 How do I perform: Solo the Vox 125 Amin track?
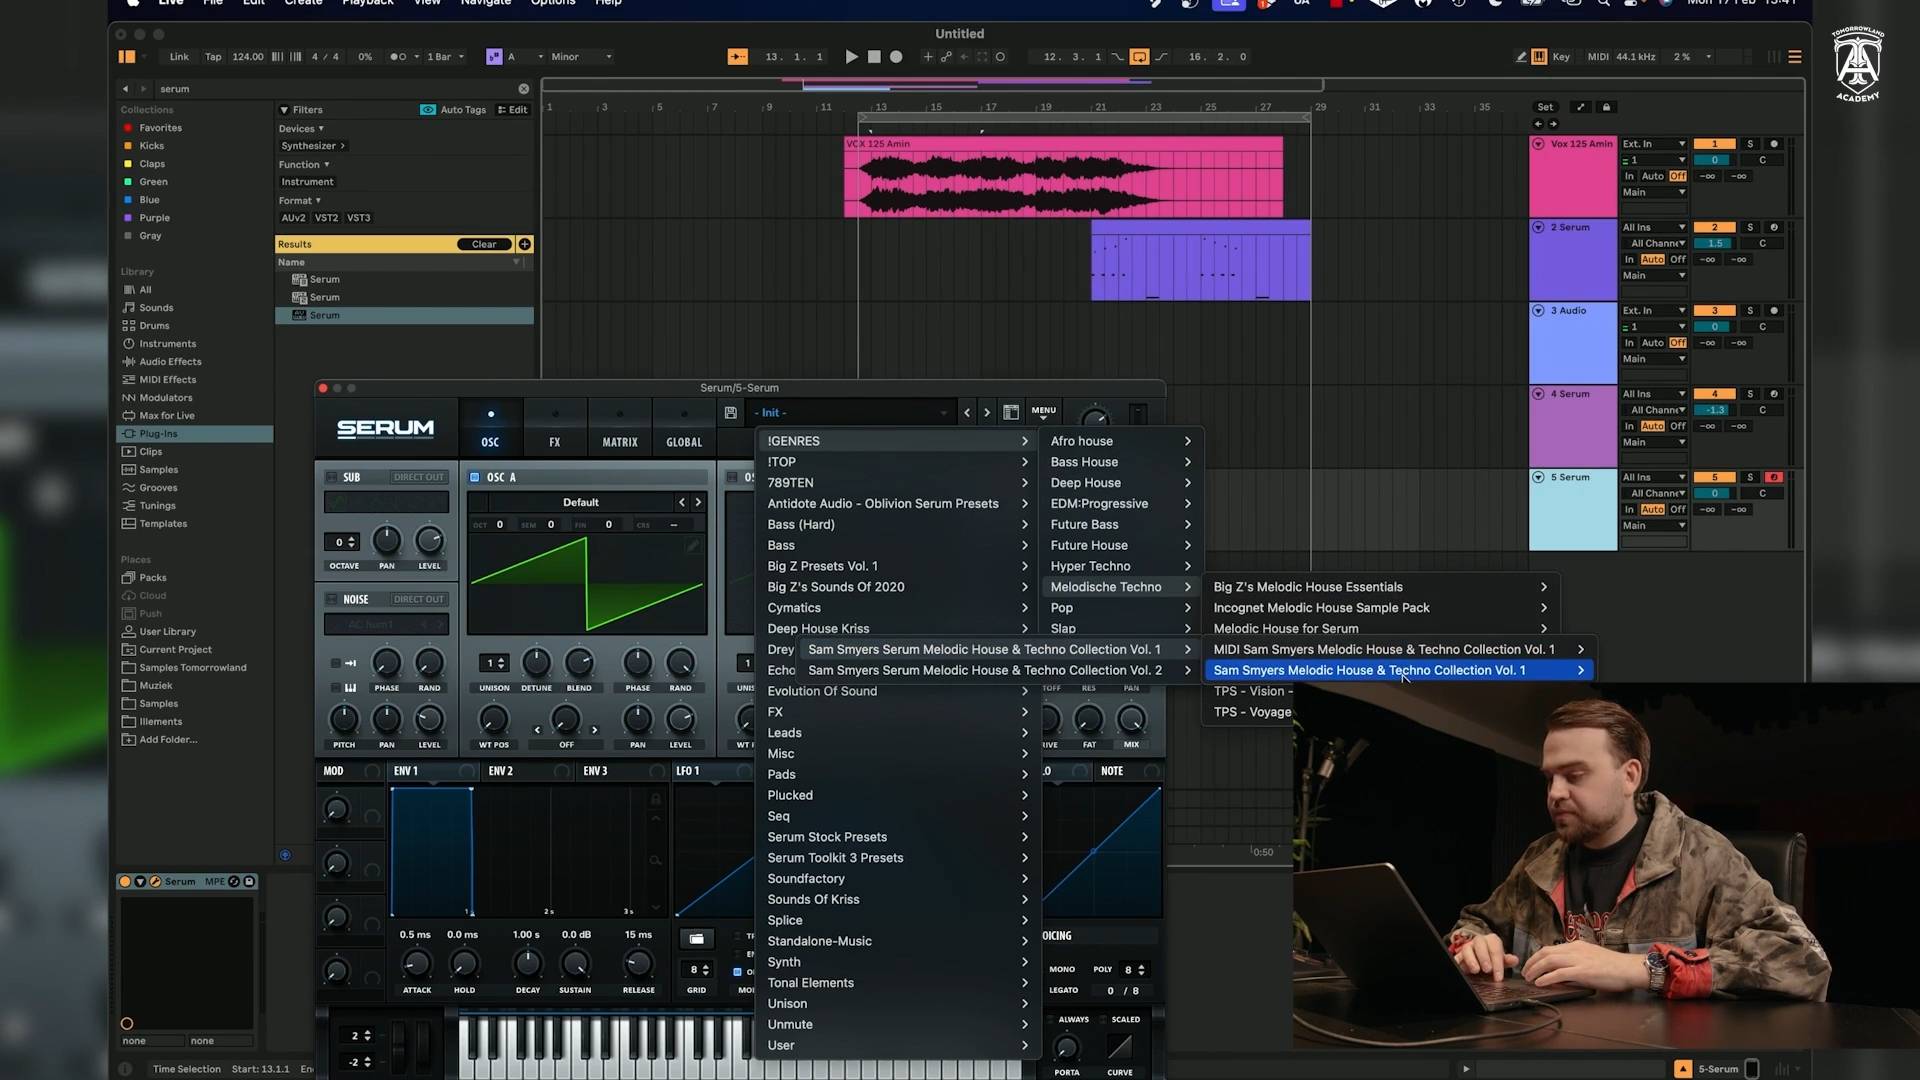[x=1750, y=144]
